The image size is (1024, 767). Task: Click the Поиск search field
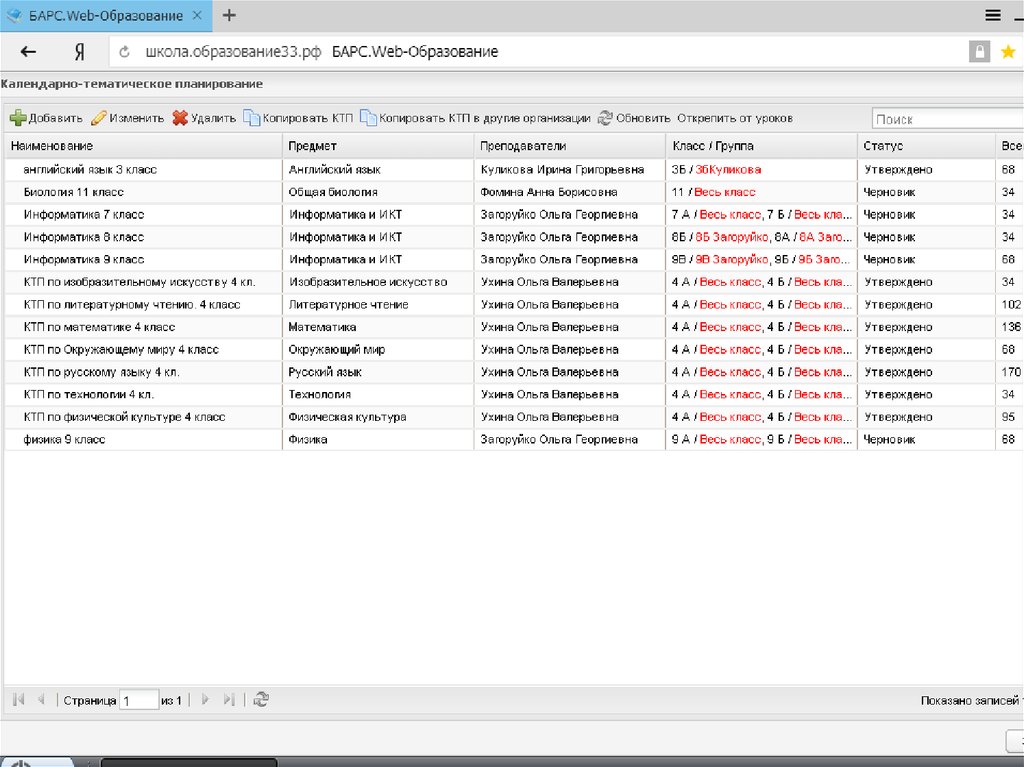point(945,119)
